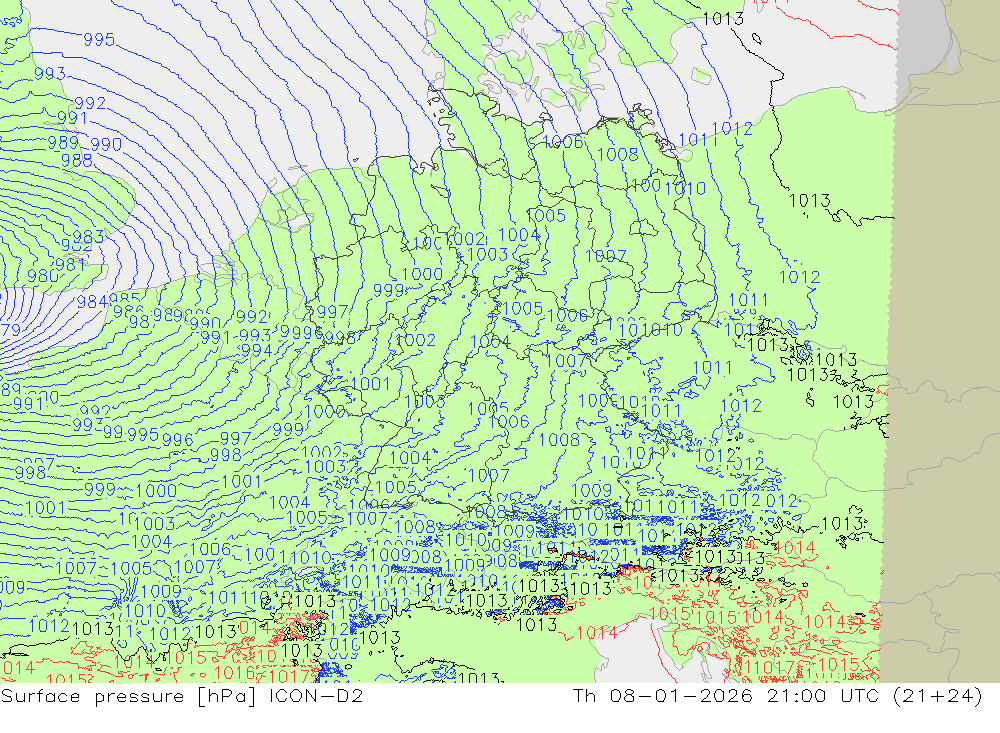1000x733 pixels.
Task: Click the "Th 08-01-2026" date text
Action: point(662,695)
